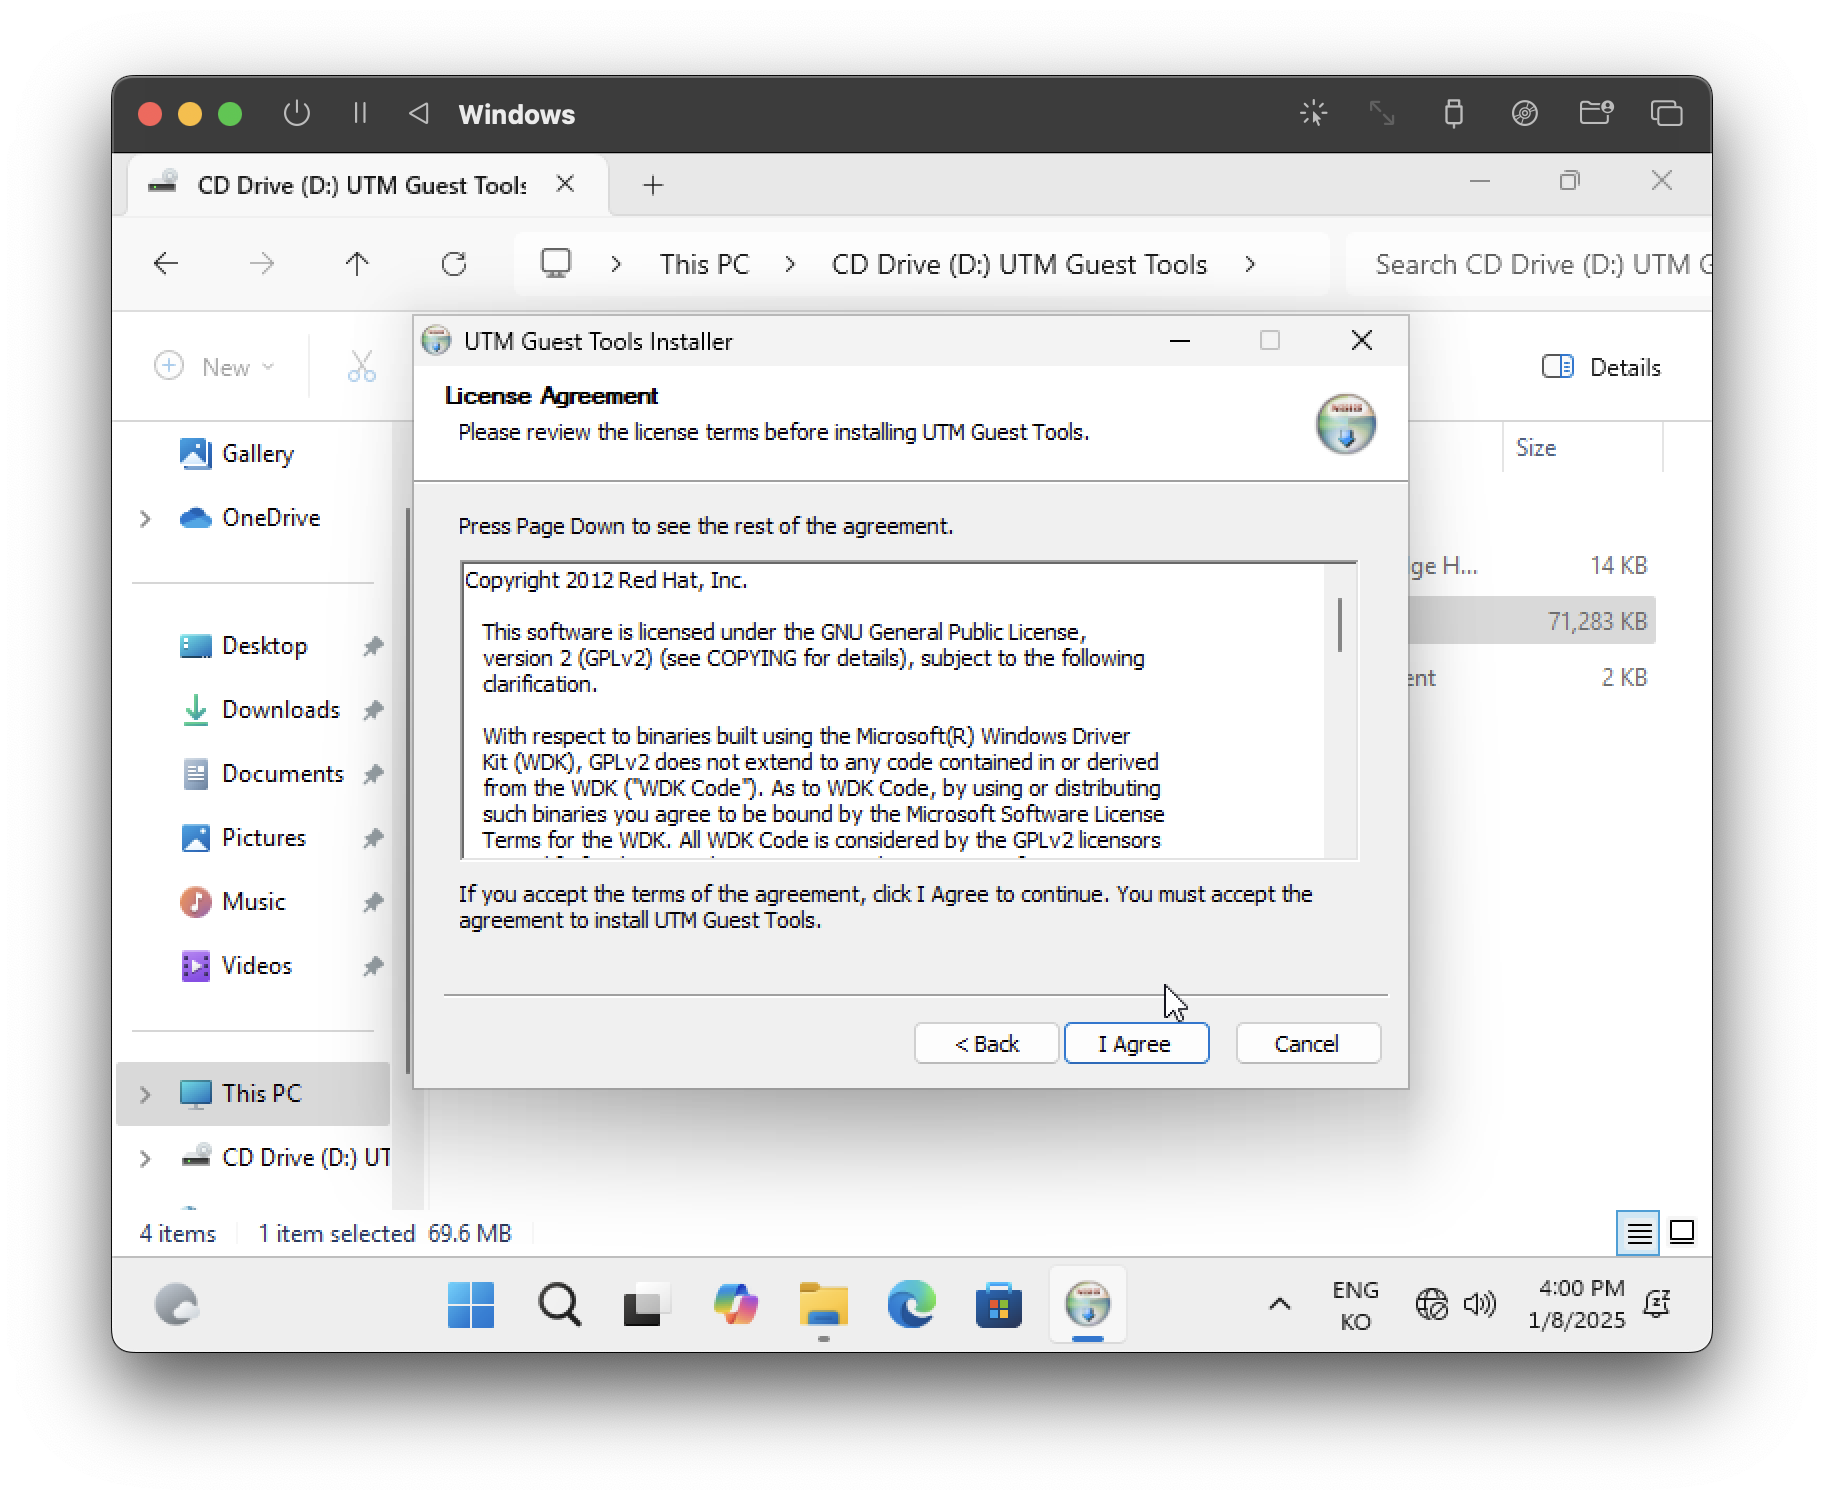The image size is (1824, 1500).
Task: Click the < Back installer button
Action: pyautogui.click(x=986, y=1043)
